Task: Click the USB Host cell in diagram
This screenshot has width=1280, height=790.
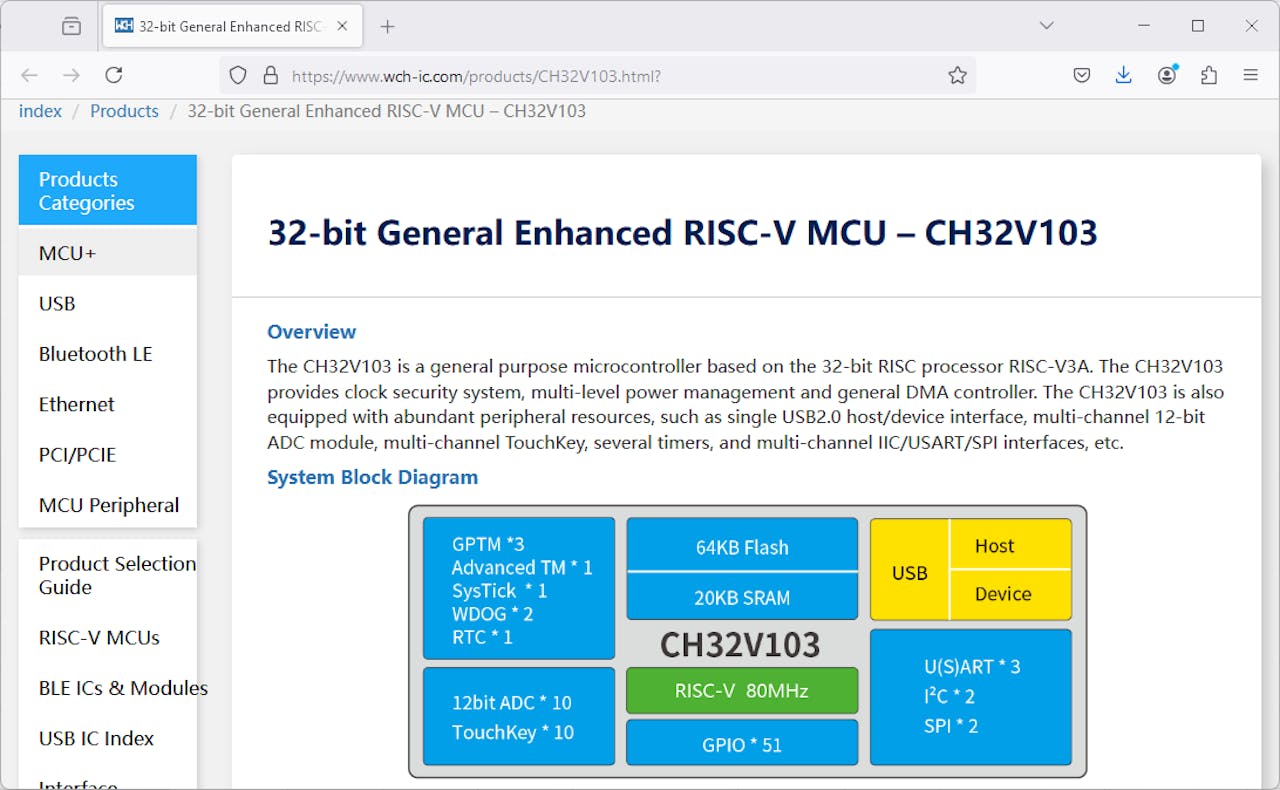Action: pos(1010,545)
